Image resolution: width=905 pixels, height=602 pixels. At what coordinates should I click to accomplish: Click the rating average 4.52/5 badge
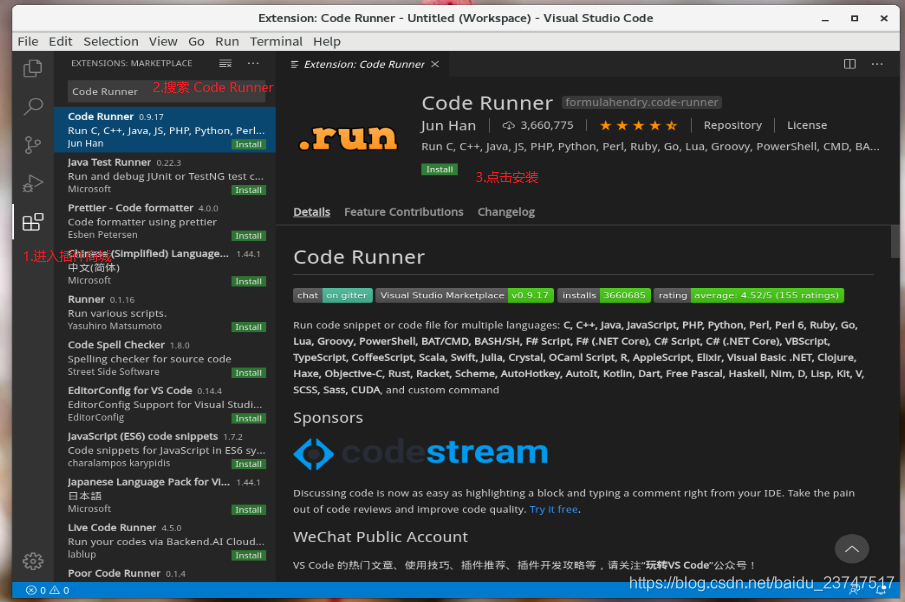tap(749, 295)
